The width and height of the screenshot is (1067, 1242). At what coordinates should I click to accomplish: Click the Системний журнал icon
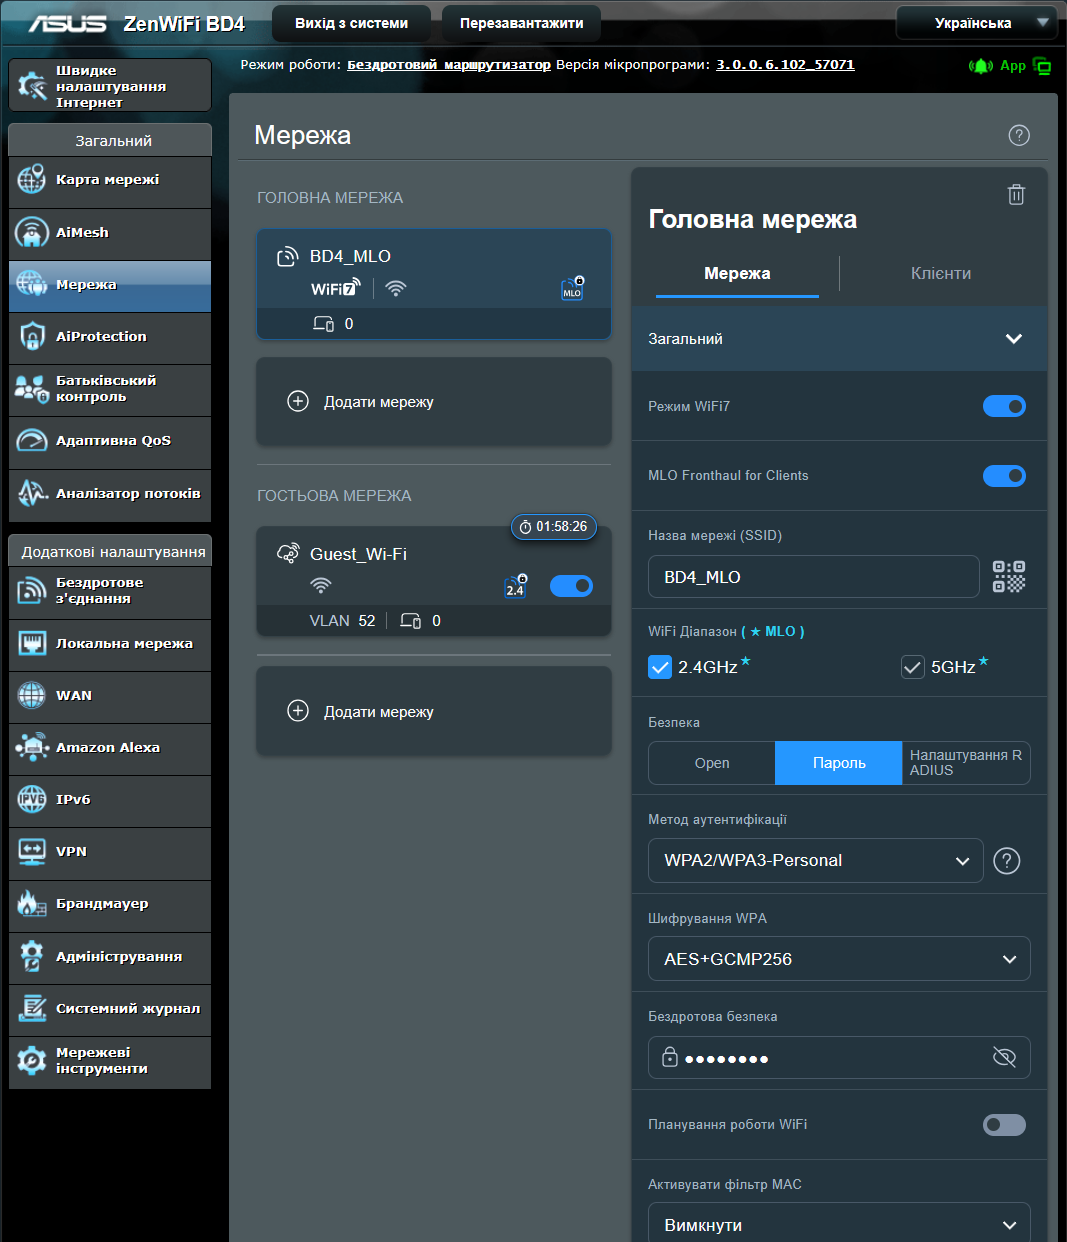(x=32, y=1008)
